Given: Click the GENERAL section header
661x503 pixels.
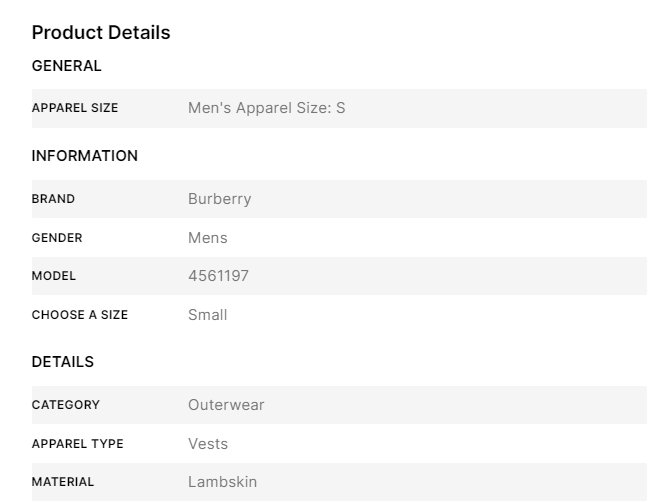Looking at the screenshot, I should pos(67,66).
